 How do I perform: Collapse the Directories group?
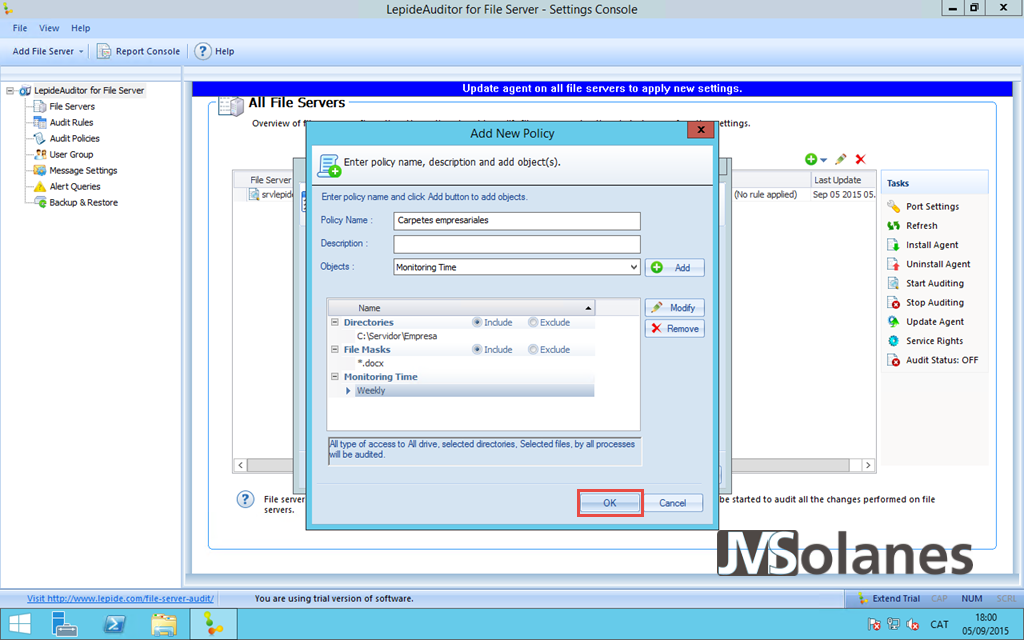(334, 322)
